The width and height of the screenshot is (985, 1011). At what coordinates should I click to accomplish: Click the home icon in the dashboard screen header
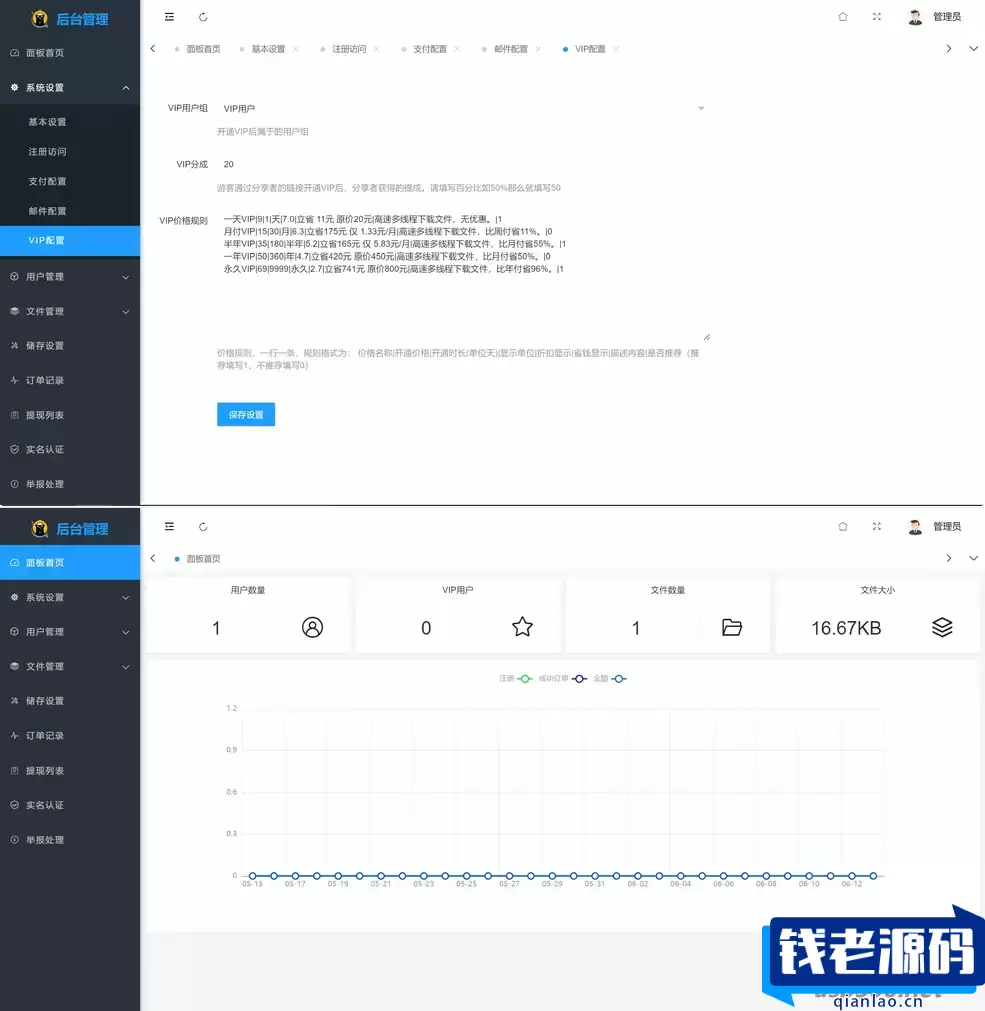point(843,527)
